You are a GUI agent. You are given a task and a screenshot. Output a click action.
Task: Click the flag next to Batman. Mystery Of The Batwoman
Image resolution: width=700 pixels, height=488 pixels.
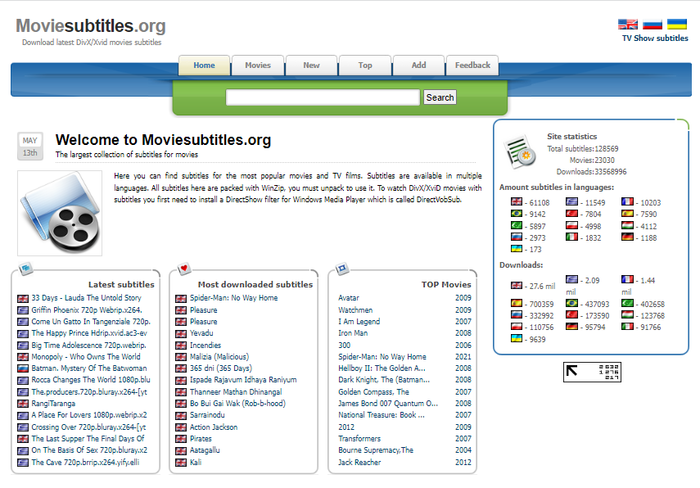tap(23, 368)
